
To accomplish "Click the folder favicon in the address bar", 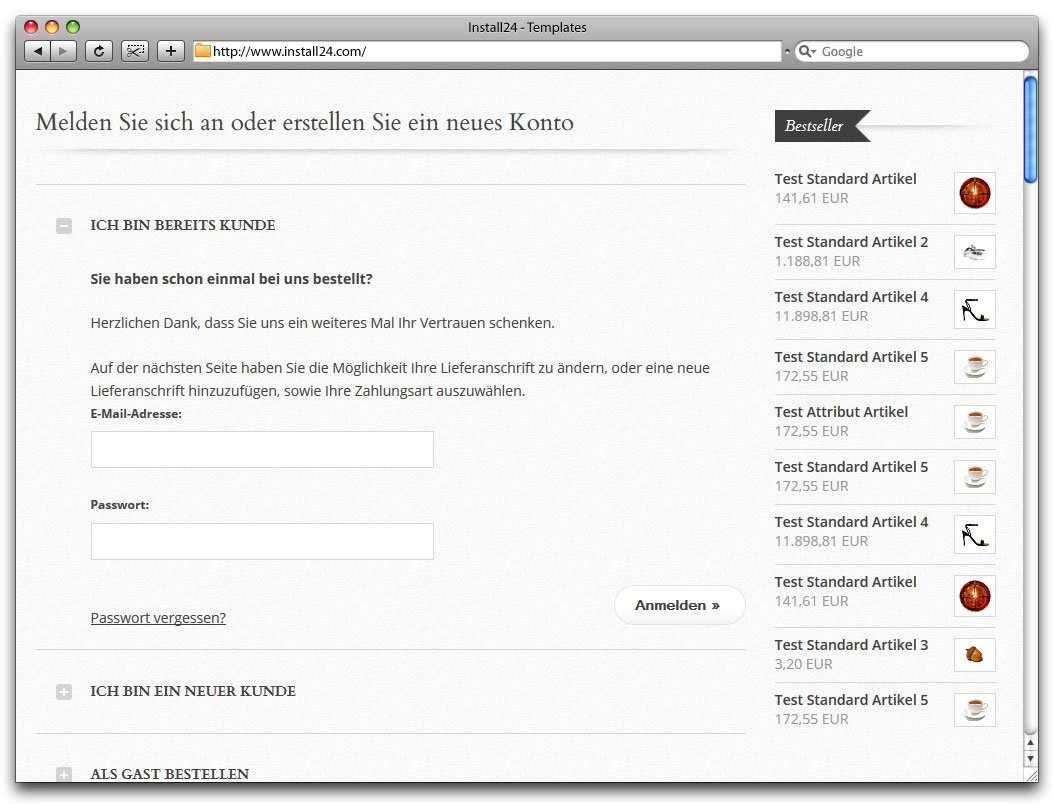I will click(x=202, y=51).
